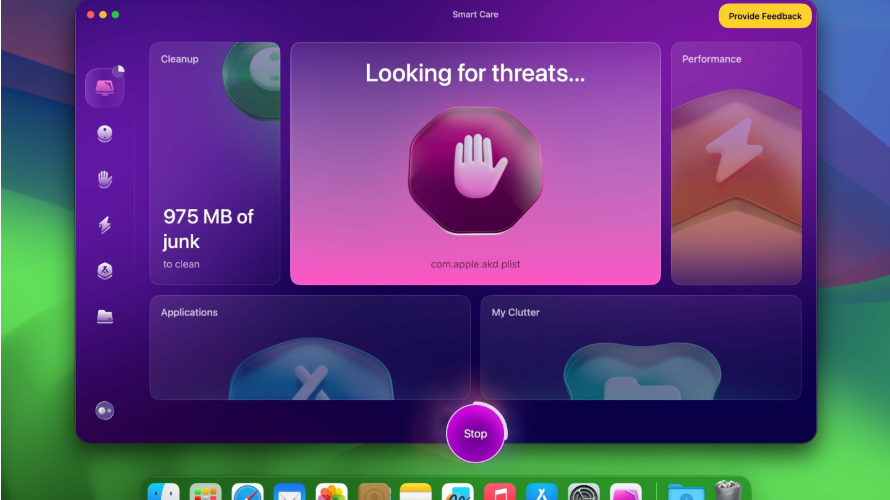Click the large stop-hand protection icon
The height and width of the screenshot is (500, 890).
point(475,170)
